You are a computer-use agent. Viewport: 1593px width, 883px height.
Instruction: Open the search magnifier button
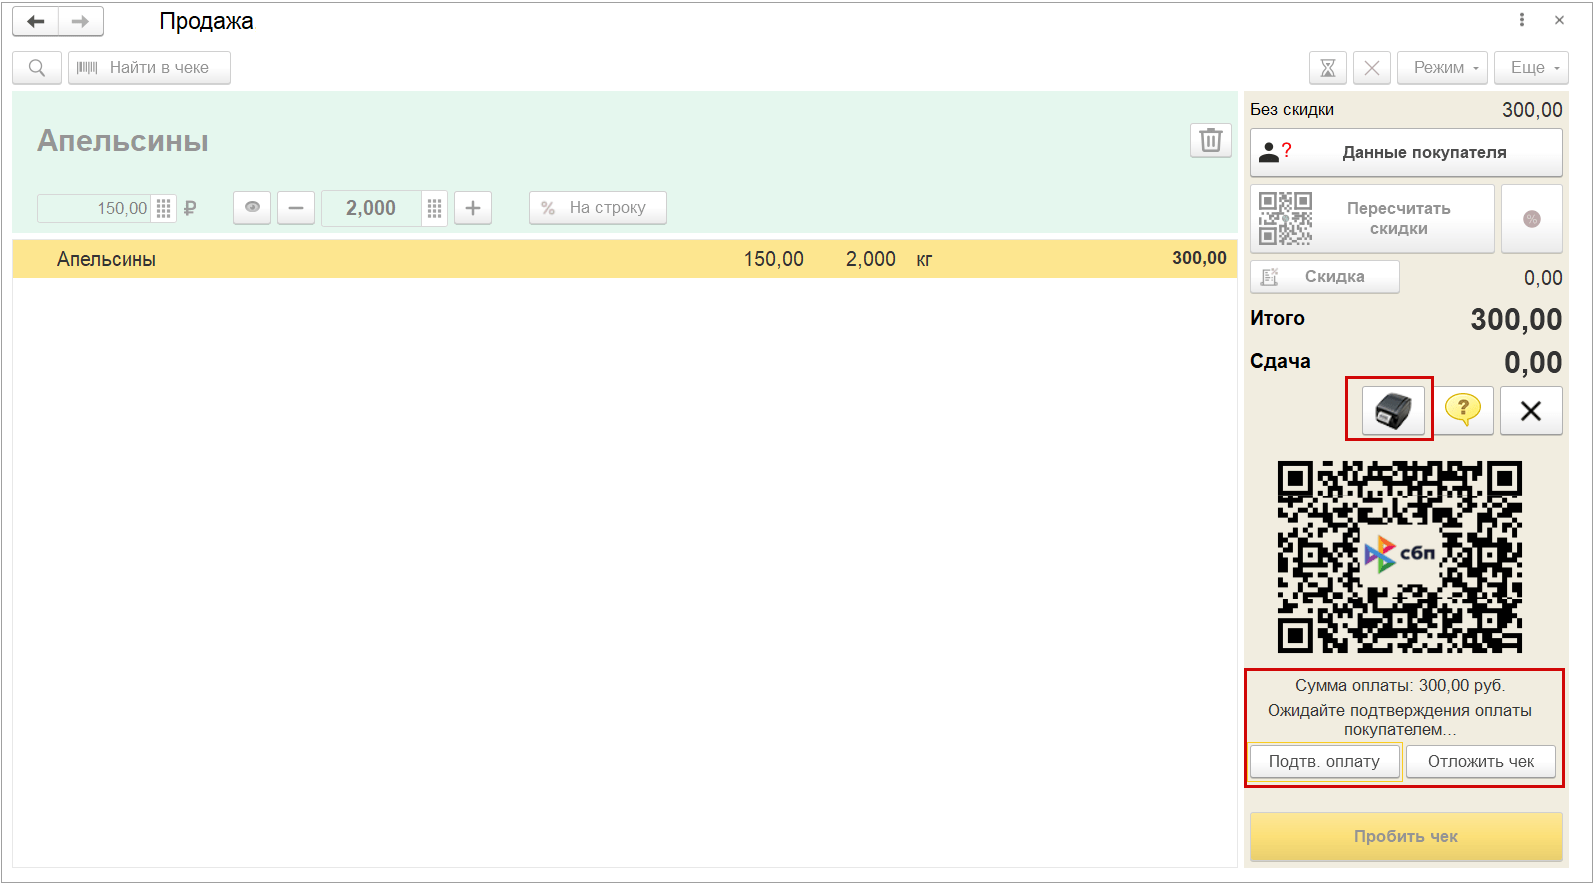pos(37,68)
